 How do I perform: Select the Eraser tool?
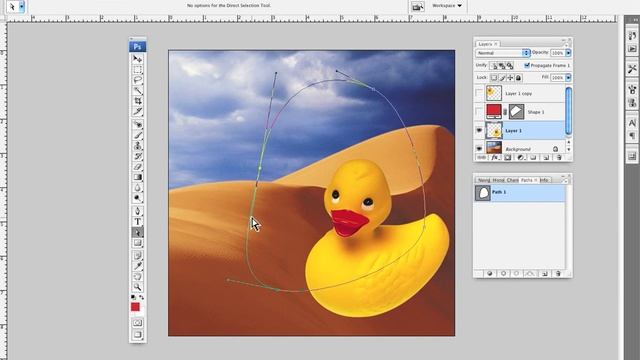(138, 167)
